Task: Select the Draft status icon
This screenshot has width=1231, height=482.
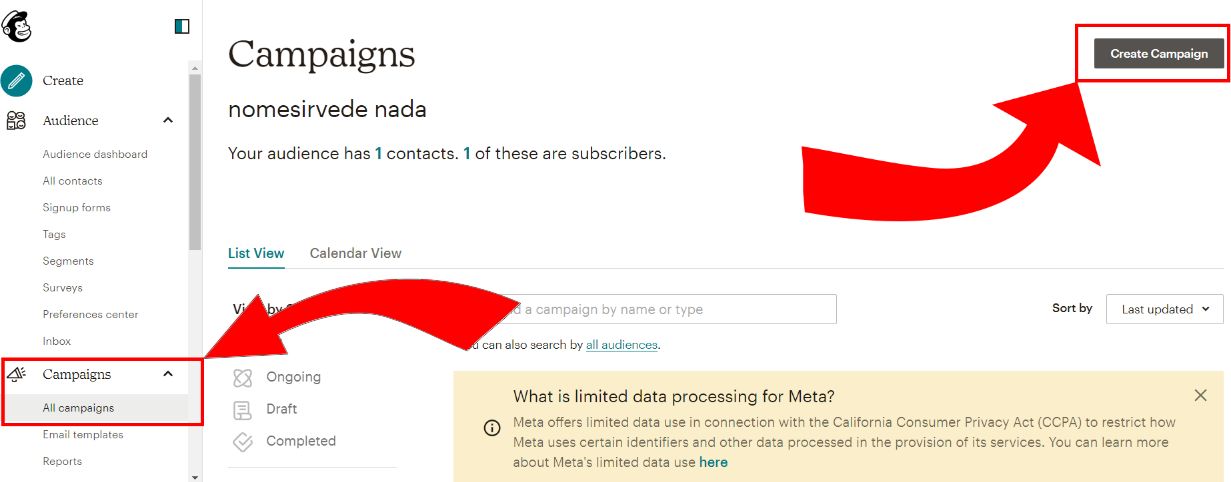Action: pyautogui.click(x=242, y=410)
